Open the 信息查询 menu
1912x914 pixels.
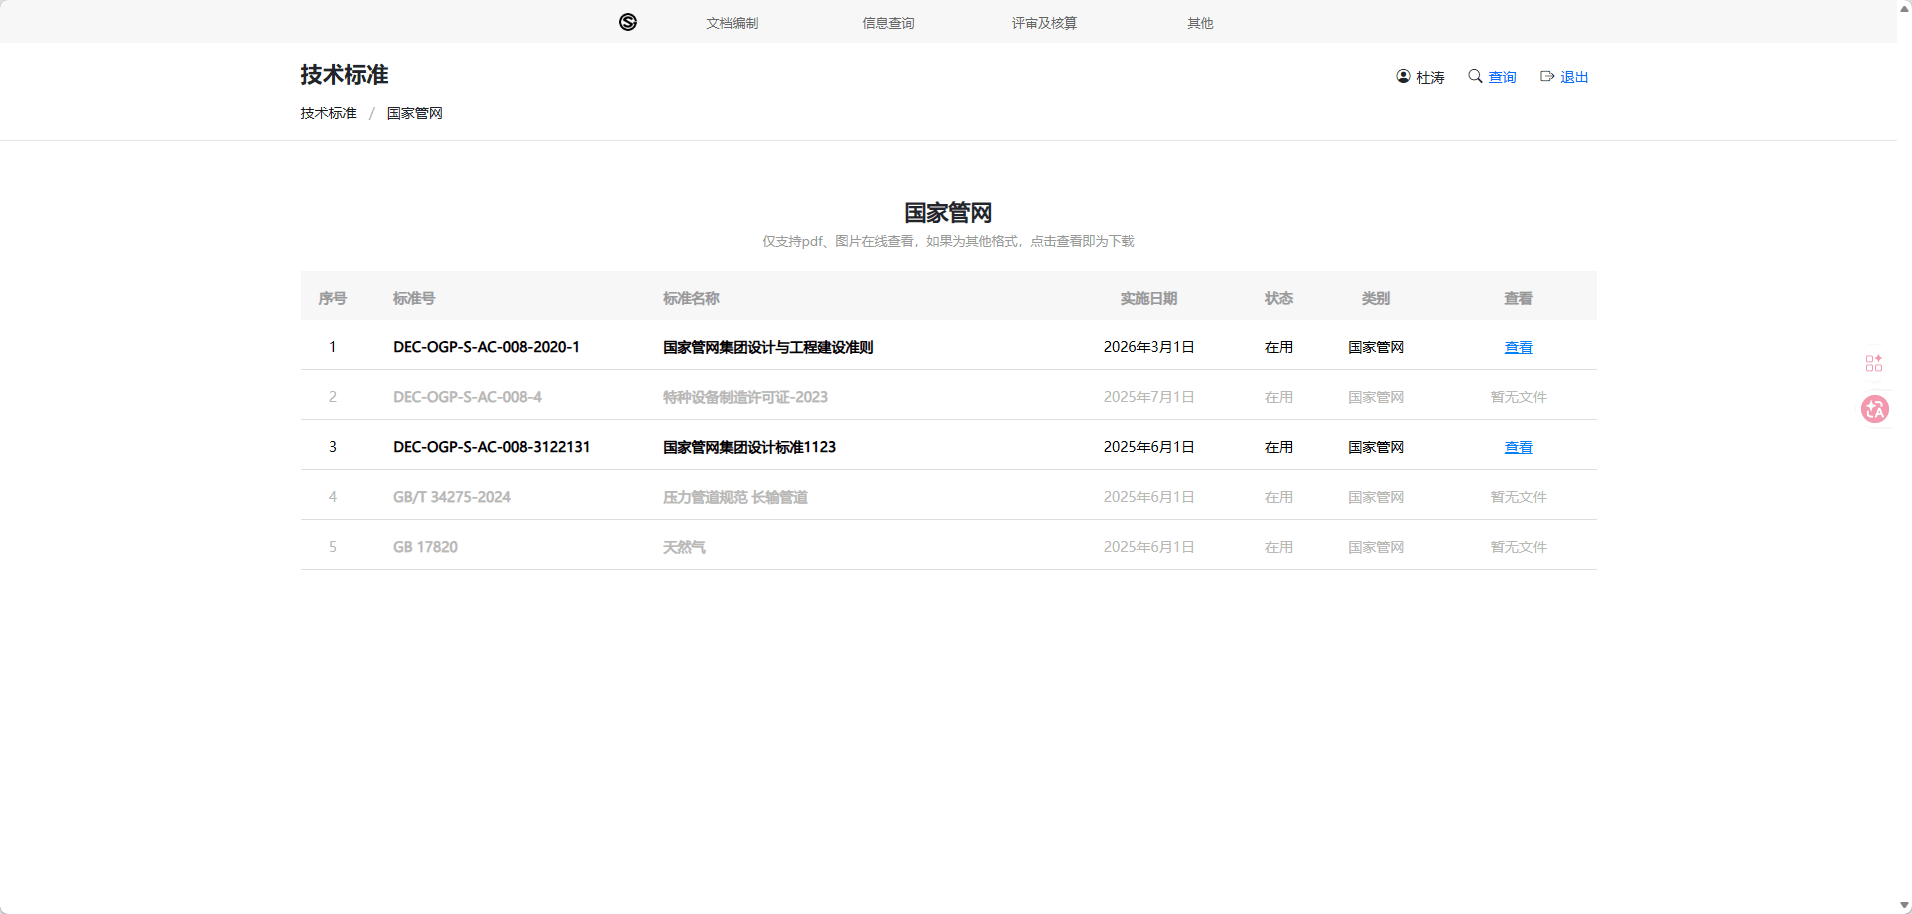[888, 23]
